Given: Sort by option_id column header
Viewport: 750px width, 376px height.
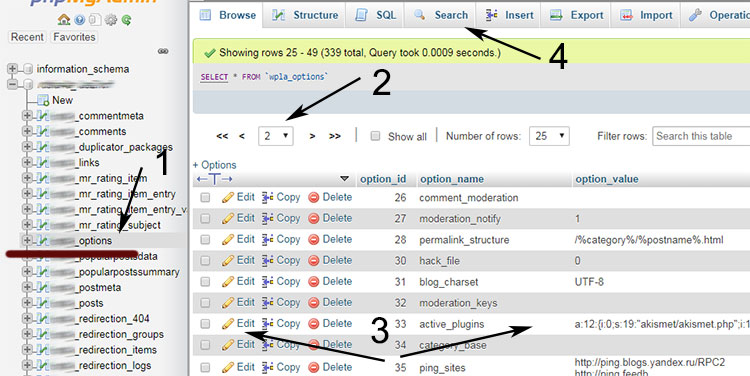Looking at the screenshot, I should click(x=383, y=179).
